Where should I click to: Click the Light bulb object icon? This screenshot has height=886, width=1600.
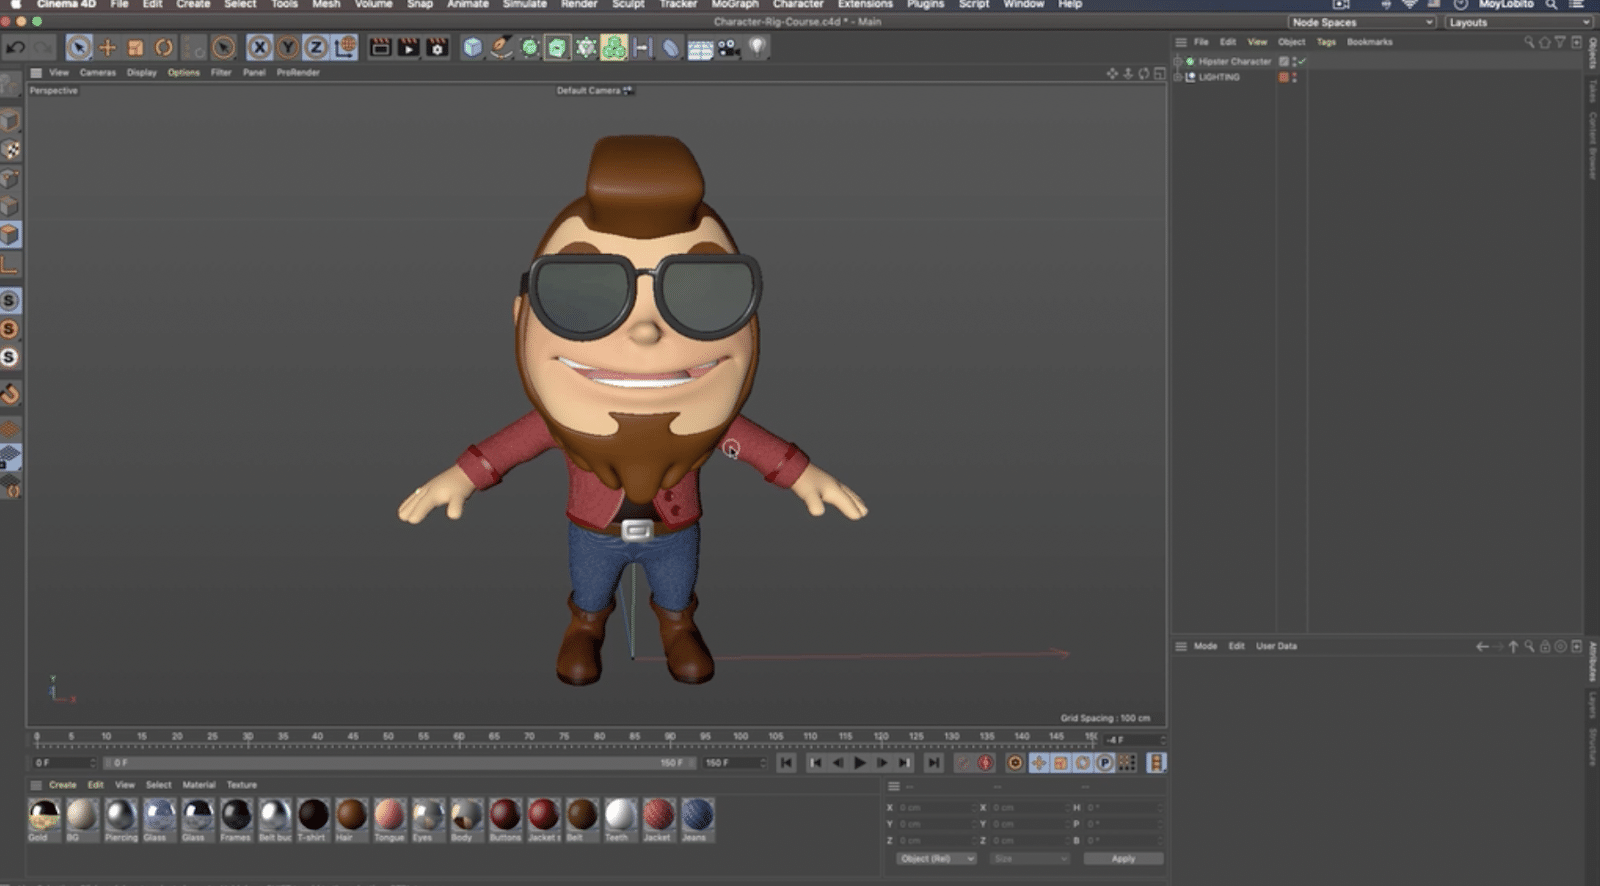(x=758, y=47)
